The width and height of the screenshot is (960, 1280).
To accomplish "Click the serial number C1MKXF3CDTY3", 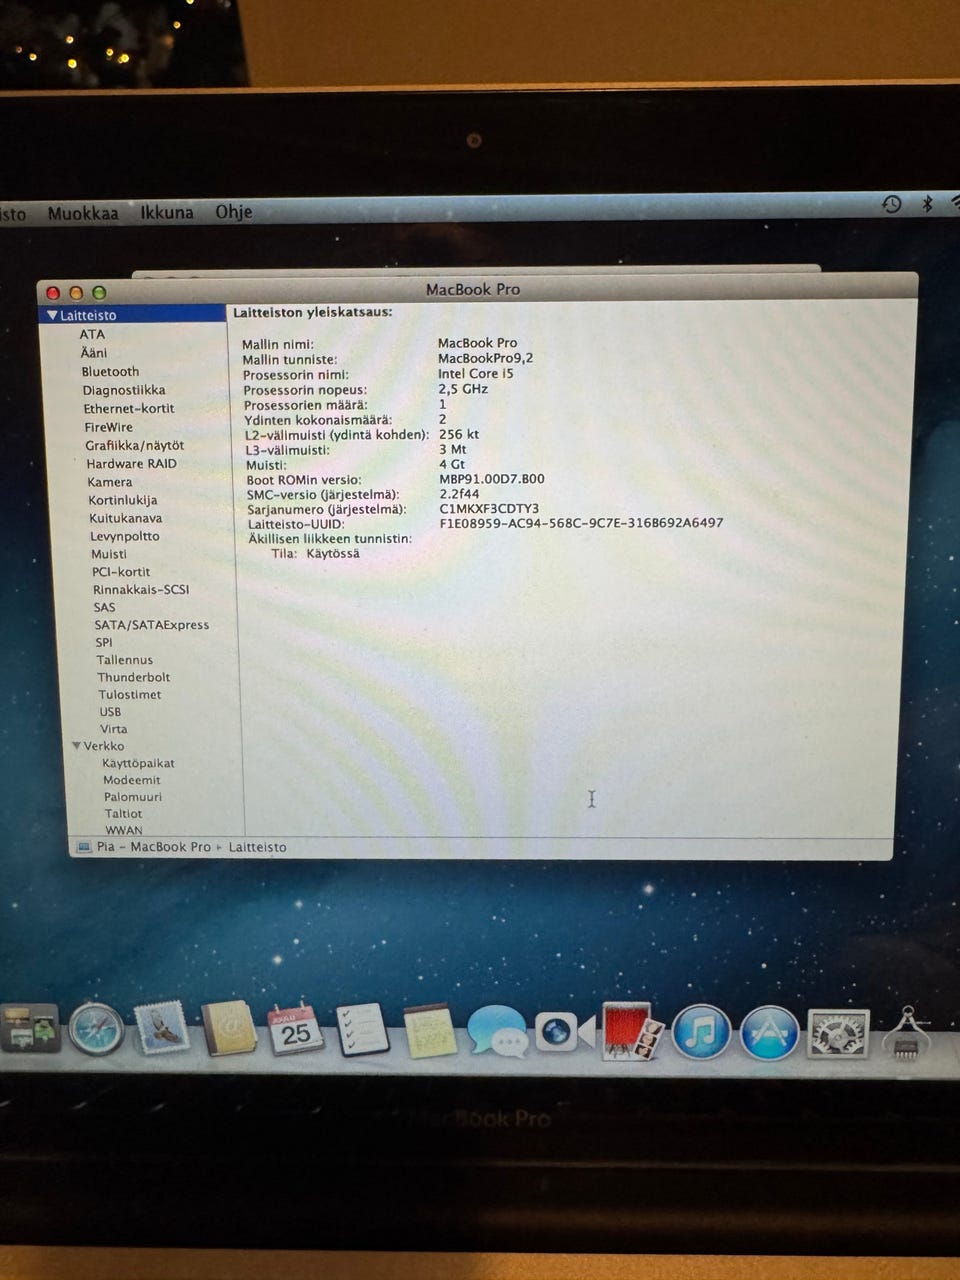I will (x=489, y=509).
